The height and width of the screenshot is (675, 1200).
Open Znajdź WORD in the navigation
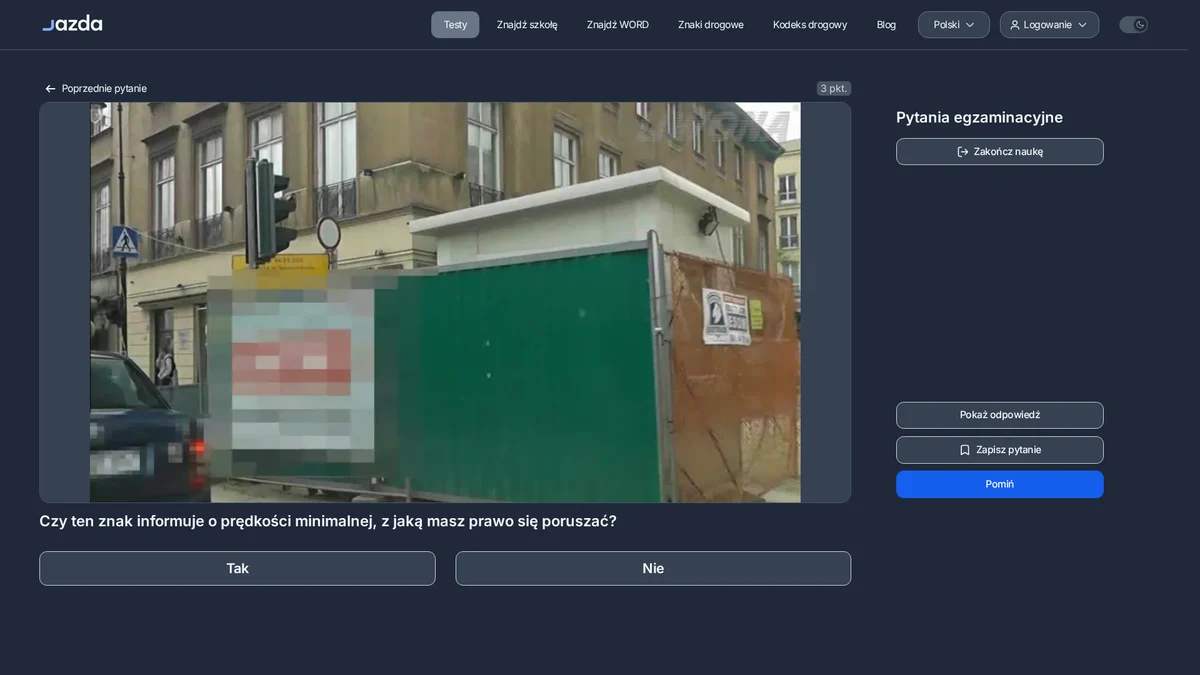coord(618,25)
